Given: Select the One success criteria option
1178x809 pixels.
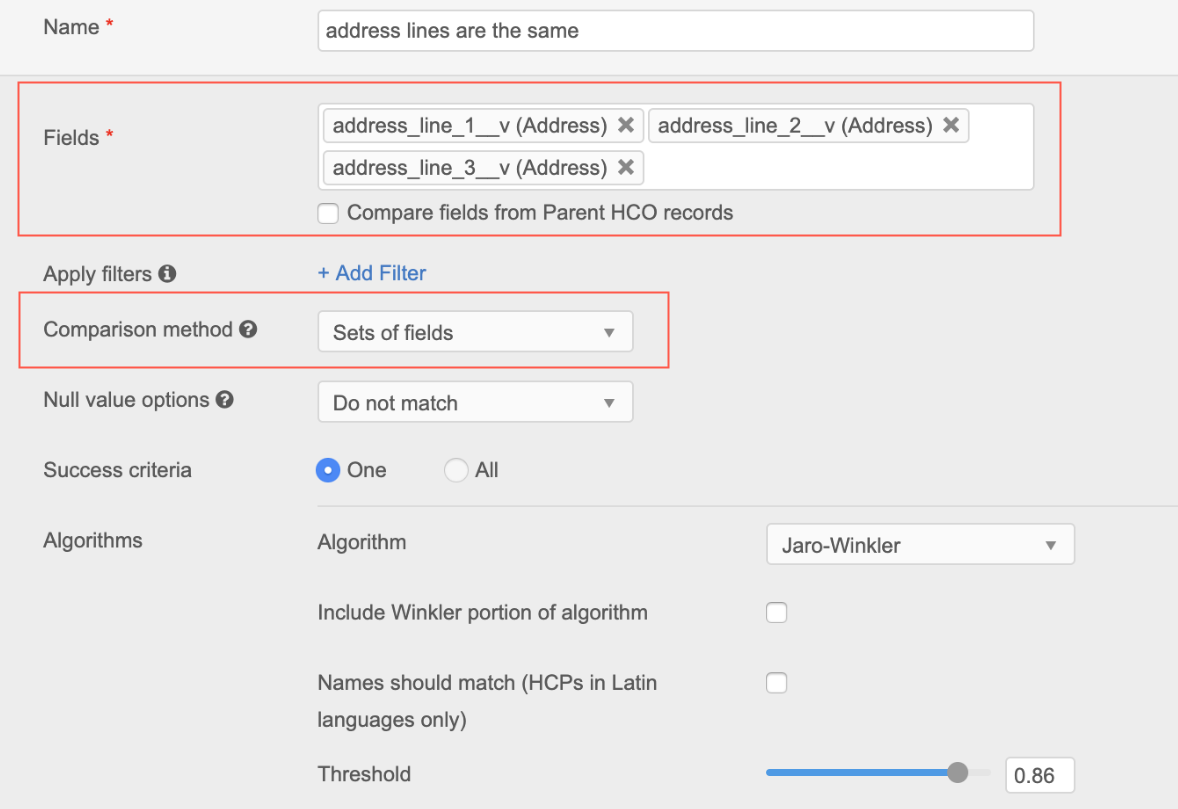Looking at the screenshot, I should pos(328,470).
